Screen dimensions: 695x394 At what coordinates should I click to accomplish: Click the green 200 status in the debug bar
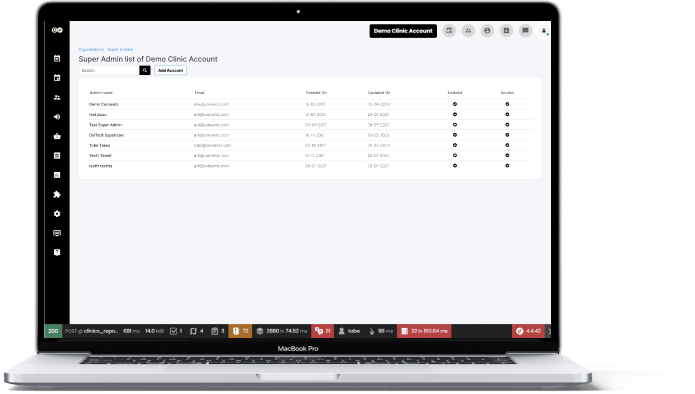(53, 331)
